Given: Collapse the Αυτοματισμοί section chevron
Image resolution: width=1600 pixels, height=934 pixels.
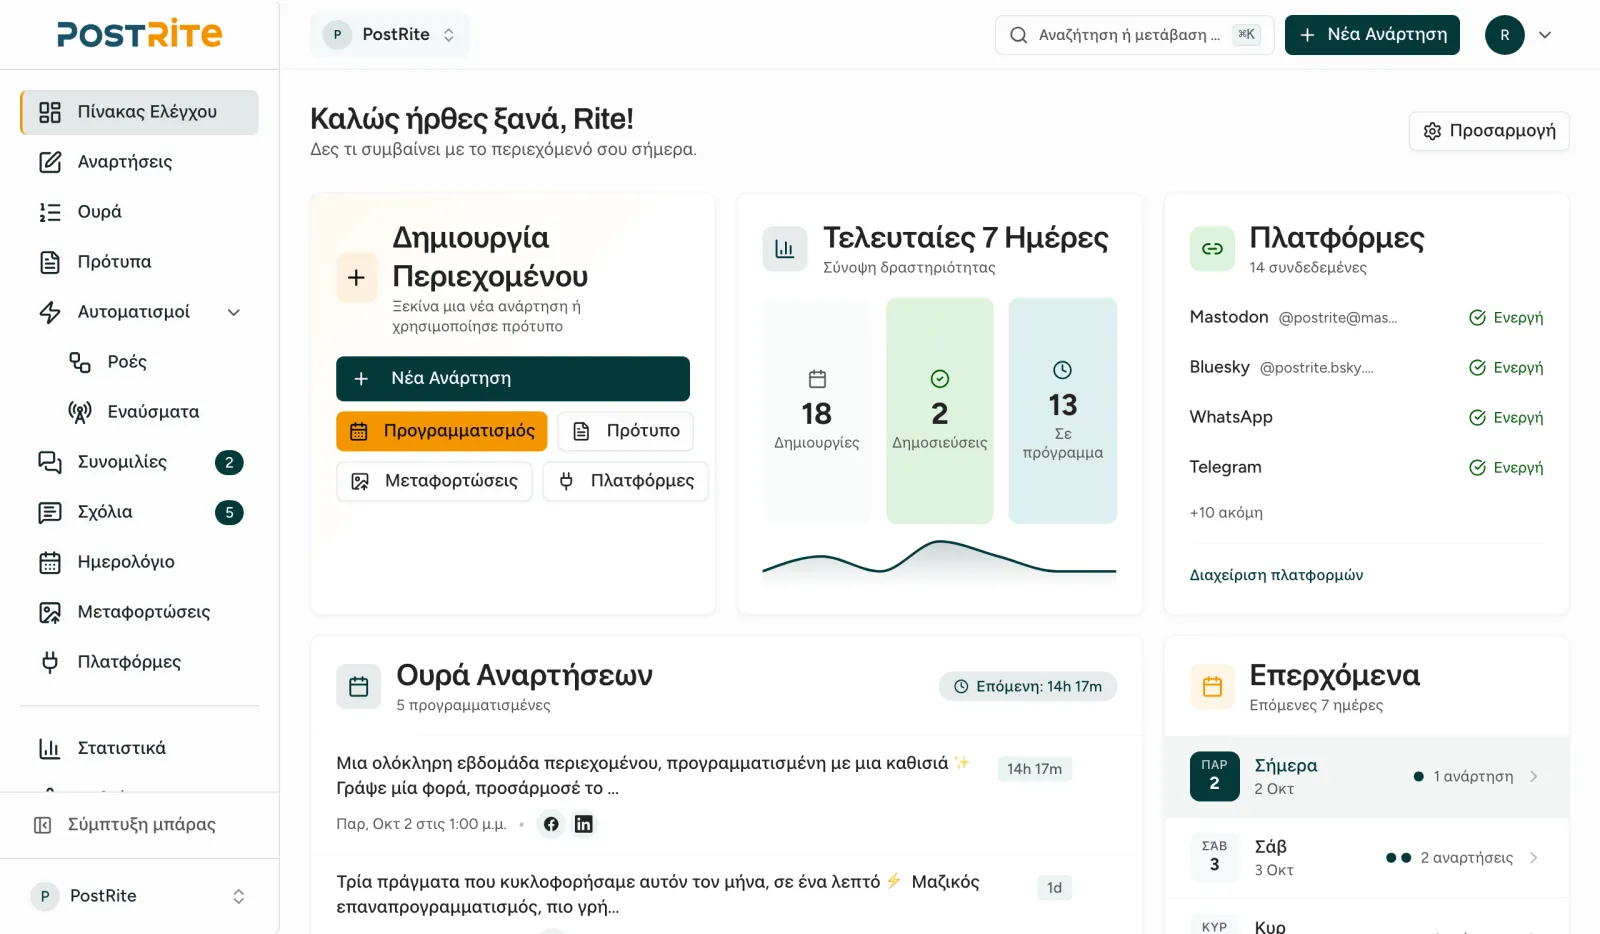Looking at the screenshot, I should (x=234, y=312).
